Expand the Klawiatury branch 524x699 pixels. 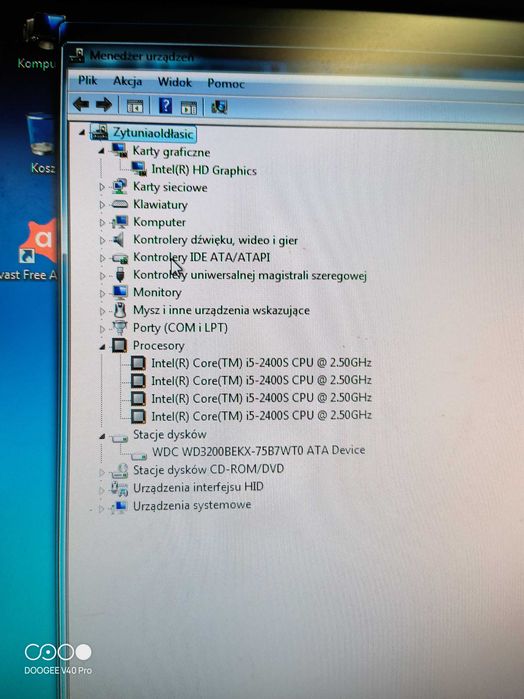click(x=102, y=205)
